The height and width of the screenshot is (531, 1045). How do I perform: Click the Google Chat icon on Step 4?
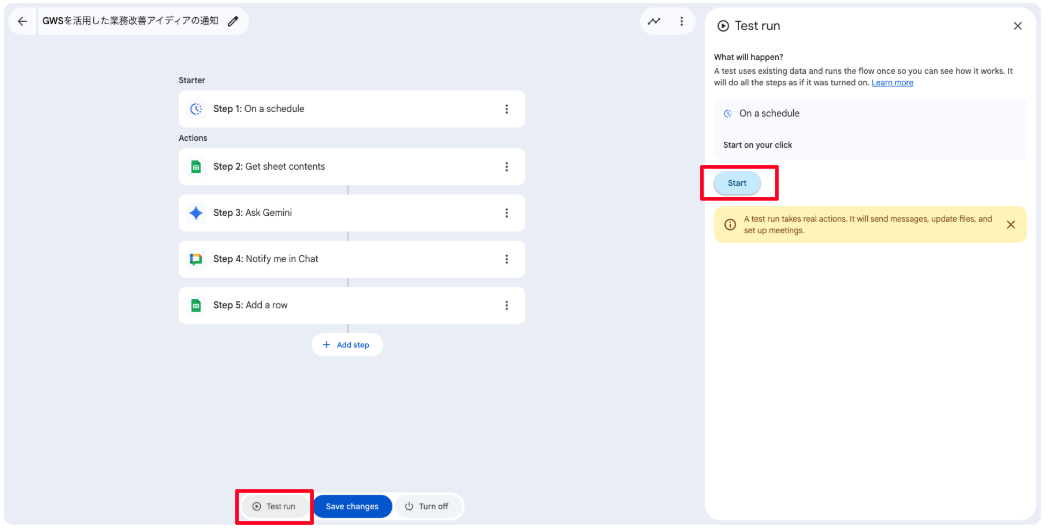(x=196, y=259)
